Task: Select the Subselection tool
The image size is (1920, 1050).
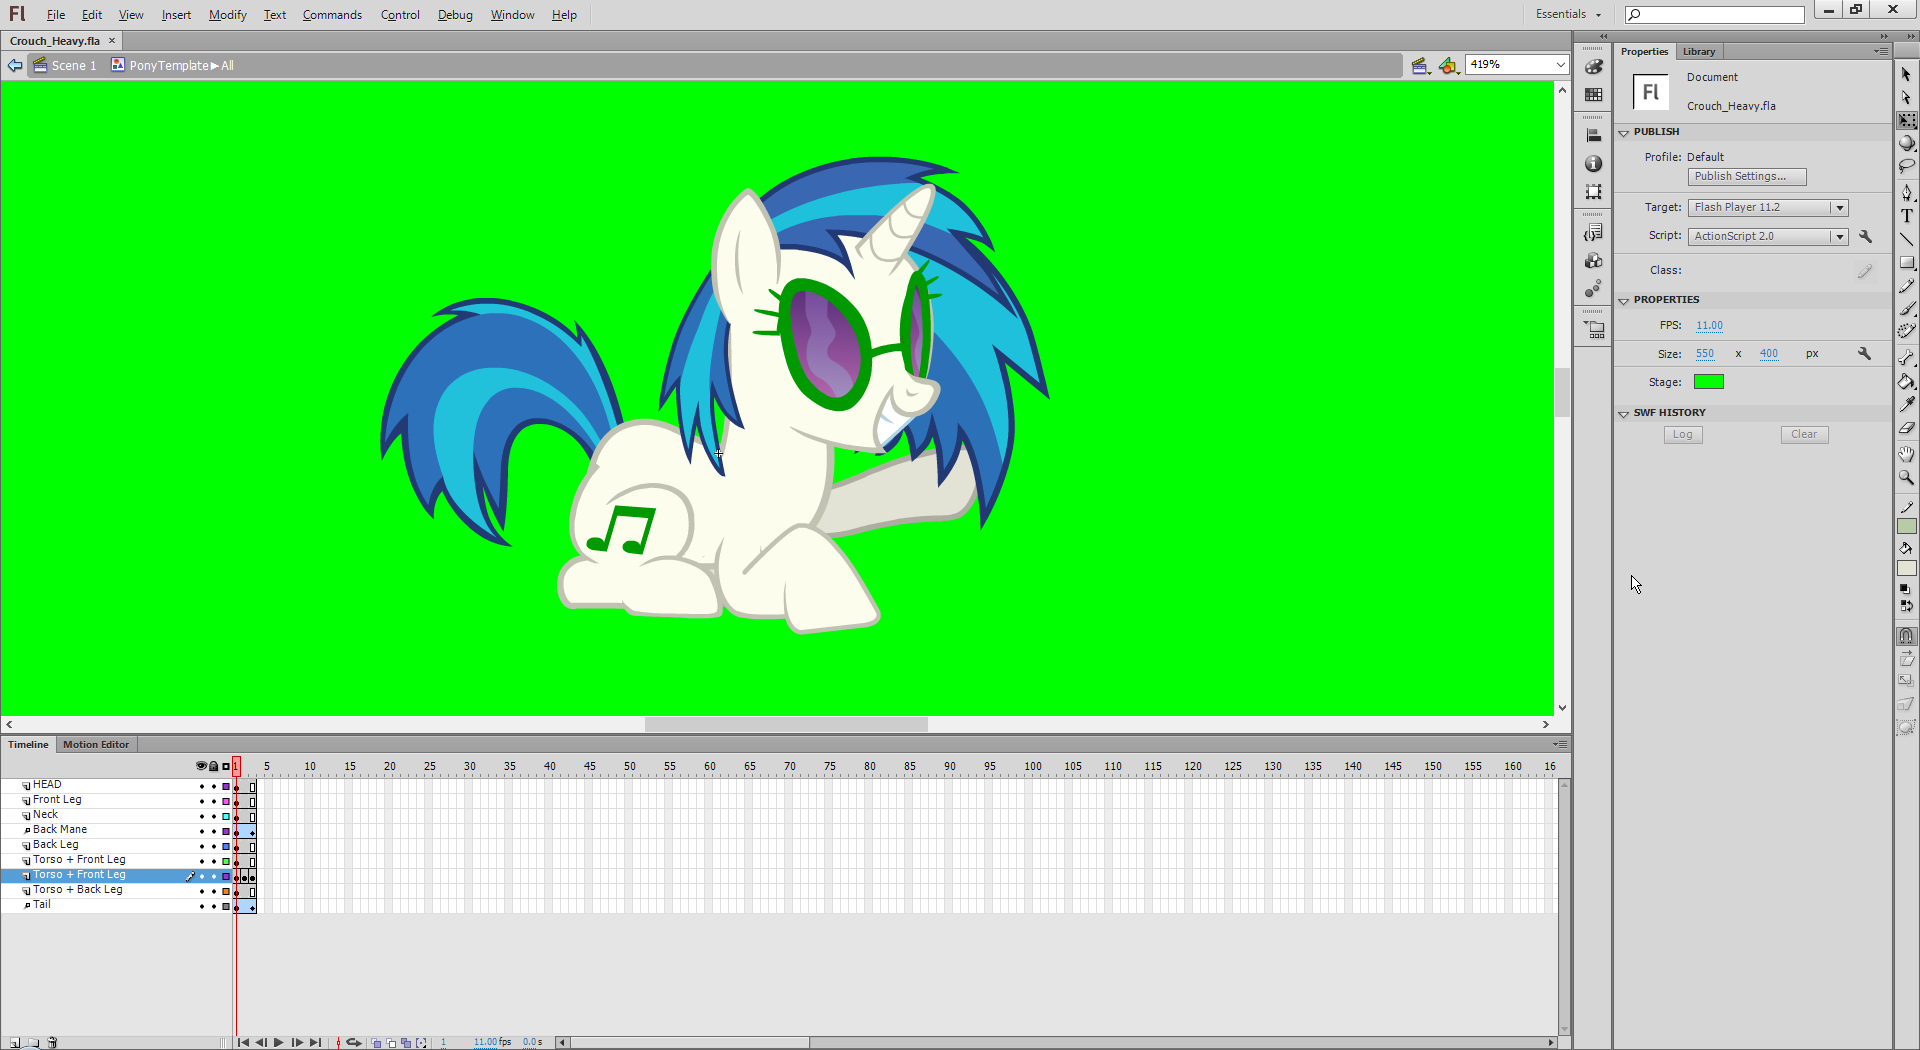Action: (x=1906, y=97)
